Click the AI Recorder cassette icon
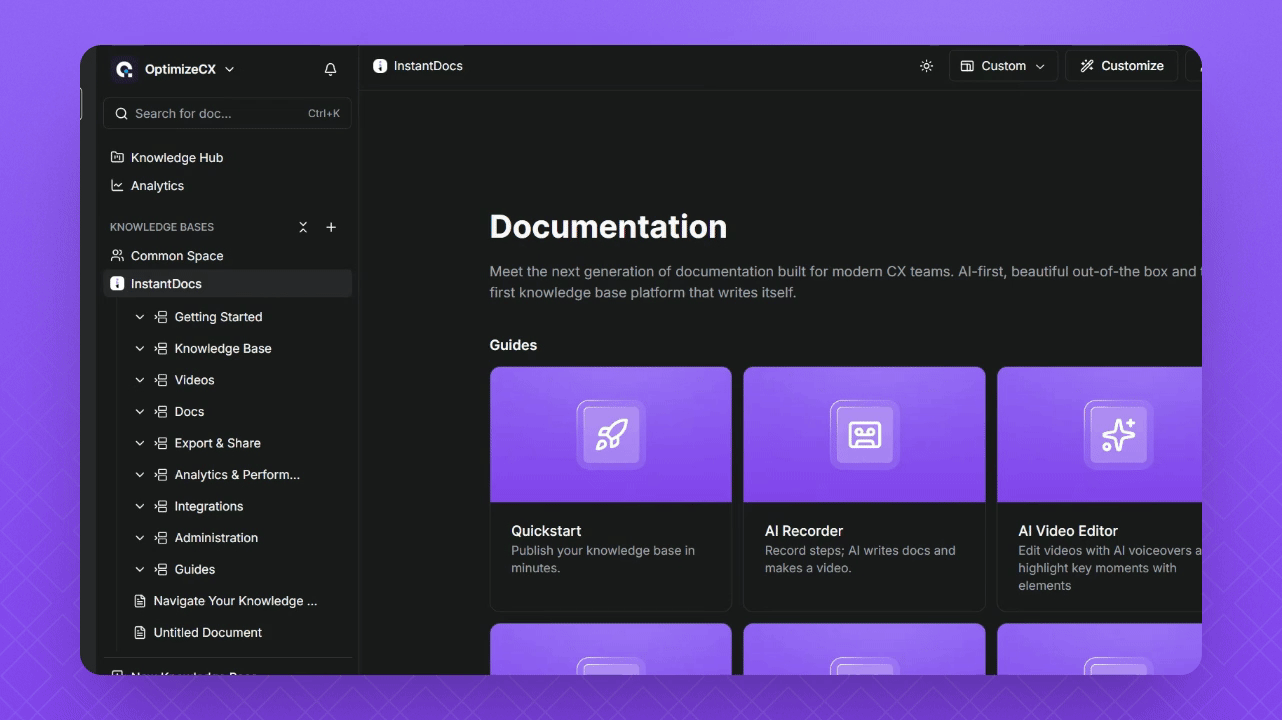The width and height of the screenshot is (1282, 720). [x=864, y=434]
